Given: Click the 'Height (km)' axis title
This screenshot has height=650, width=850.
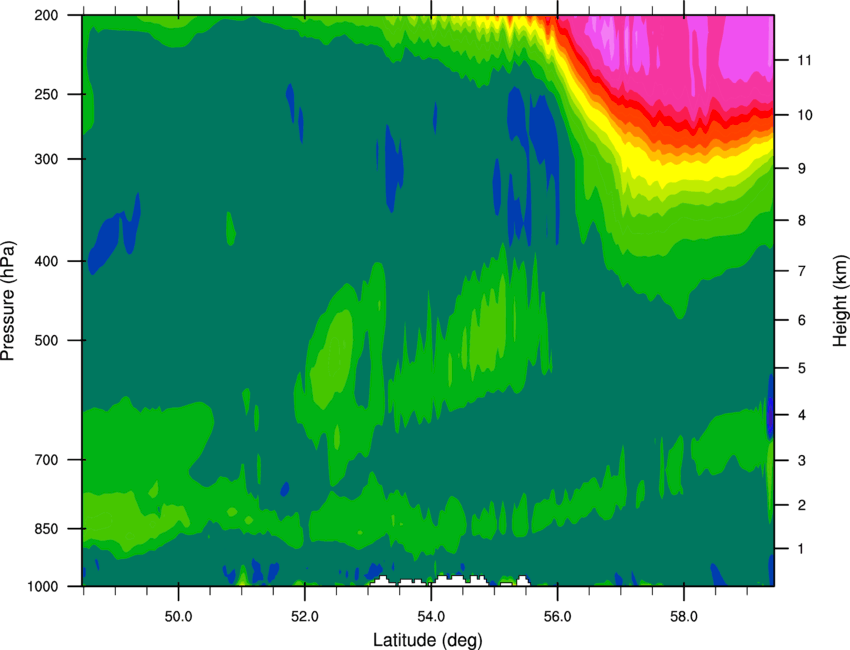Looking at the screenshot, I should [840, 301].
